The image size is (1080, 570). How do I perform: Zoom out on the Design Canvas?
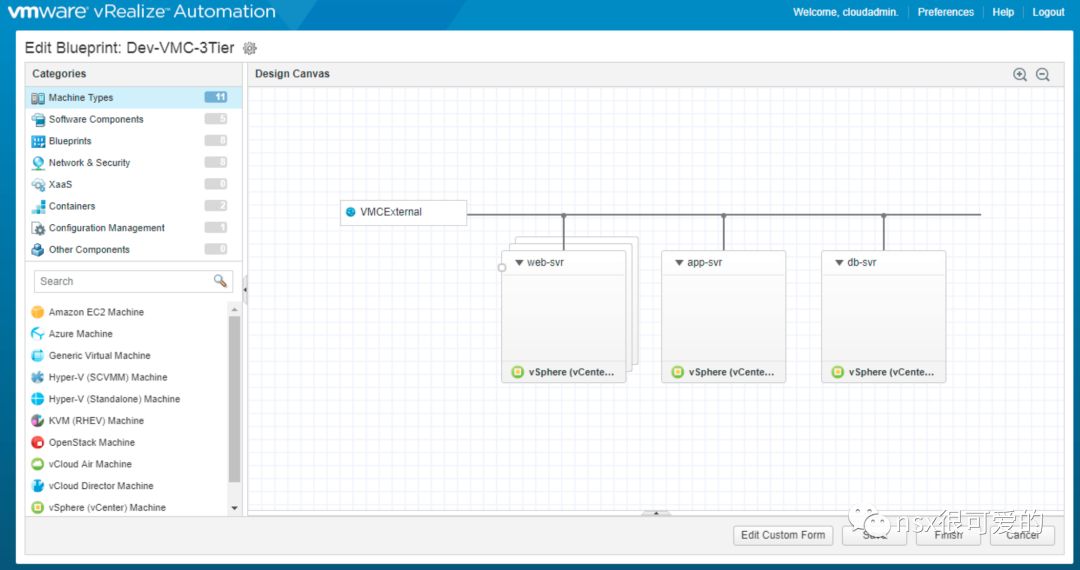(1043, 74)
